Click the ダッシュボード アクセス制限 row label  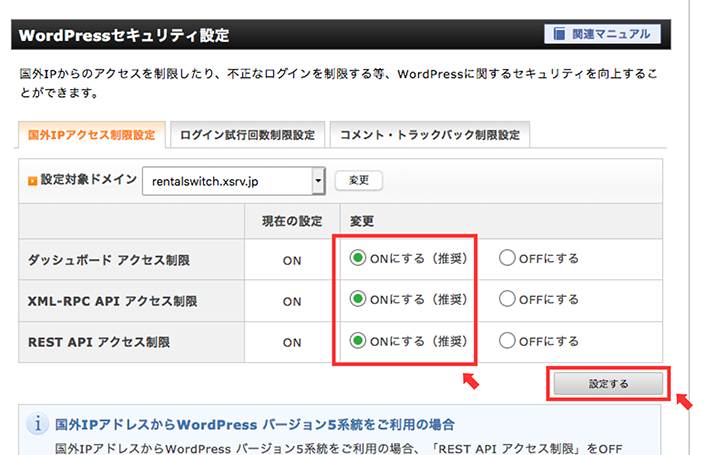pos(109,260)
